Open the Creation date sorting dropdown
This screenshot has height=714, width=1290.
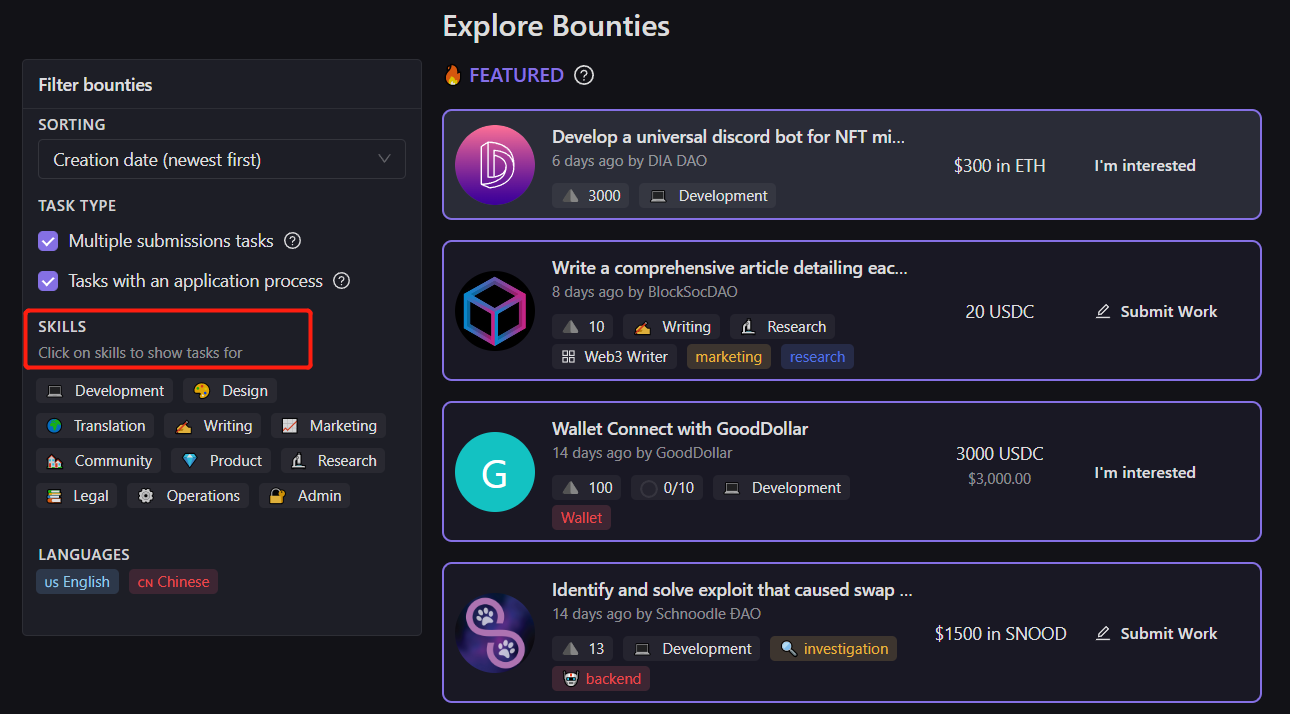(222, 159)
